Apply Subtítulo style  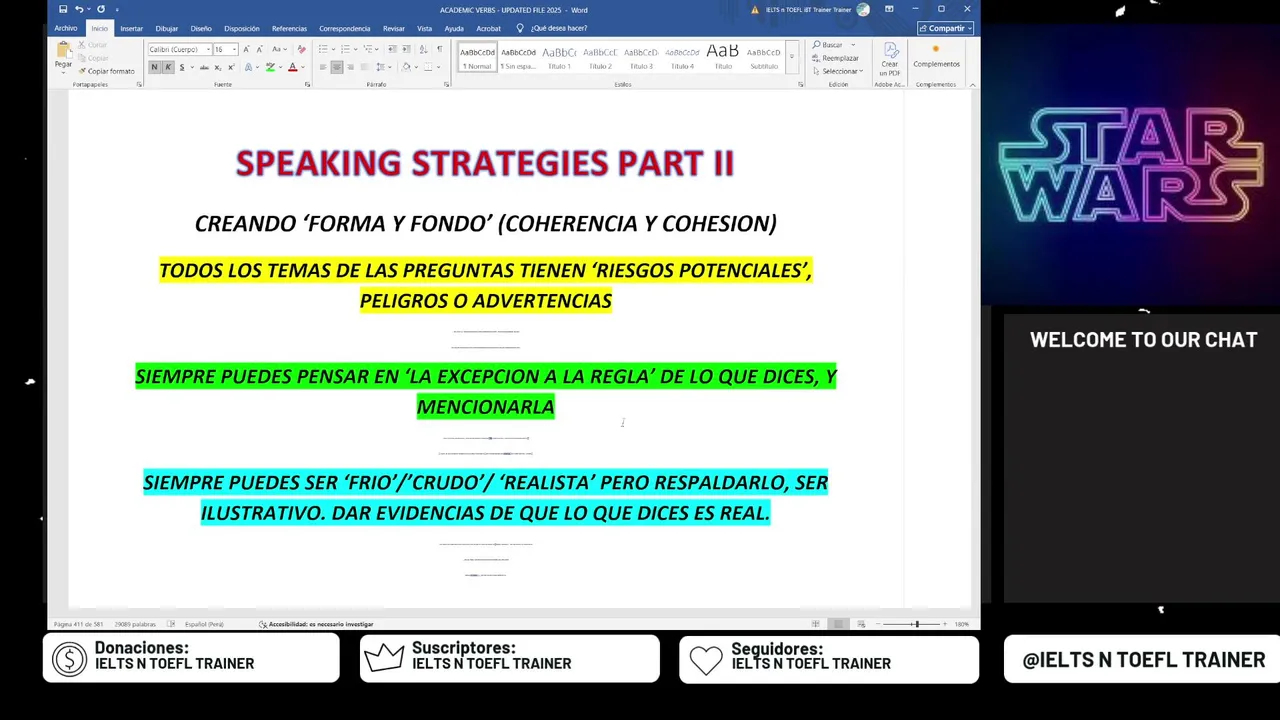[764, 58]
